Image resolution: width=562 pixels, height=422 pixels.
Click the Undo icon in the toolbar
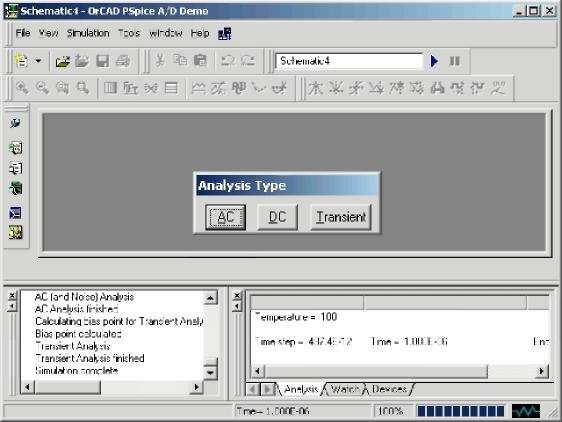pos(228,61)
